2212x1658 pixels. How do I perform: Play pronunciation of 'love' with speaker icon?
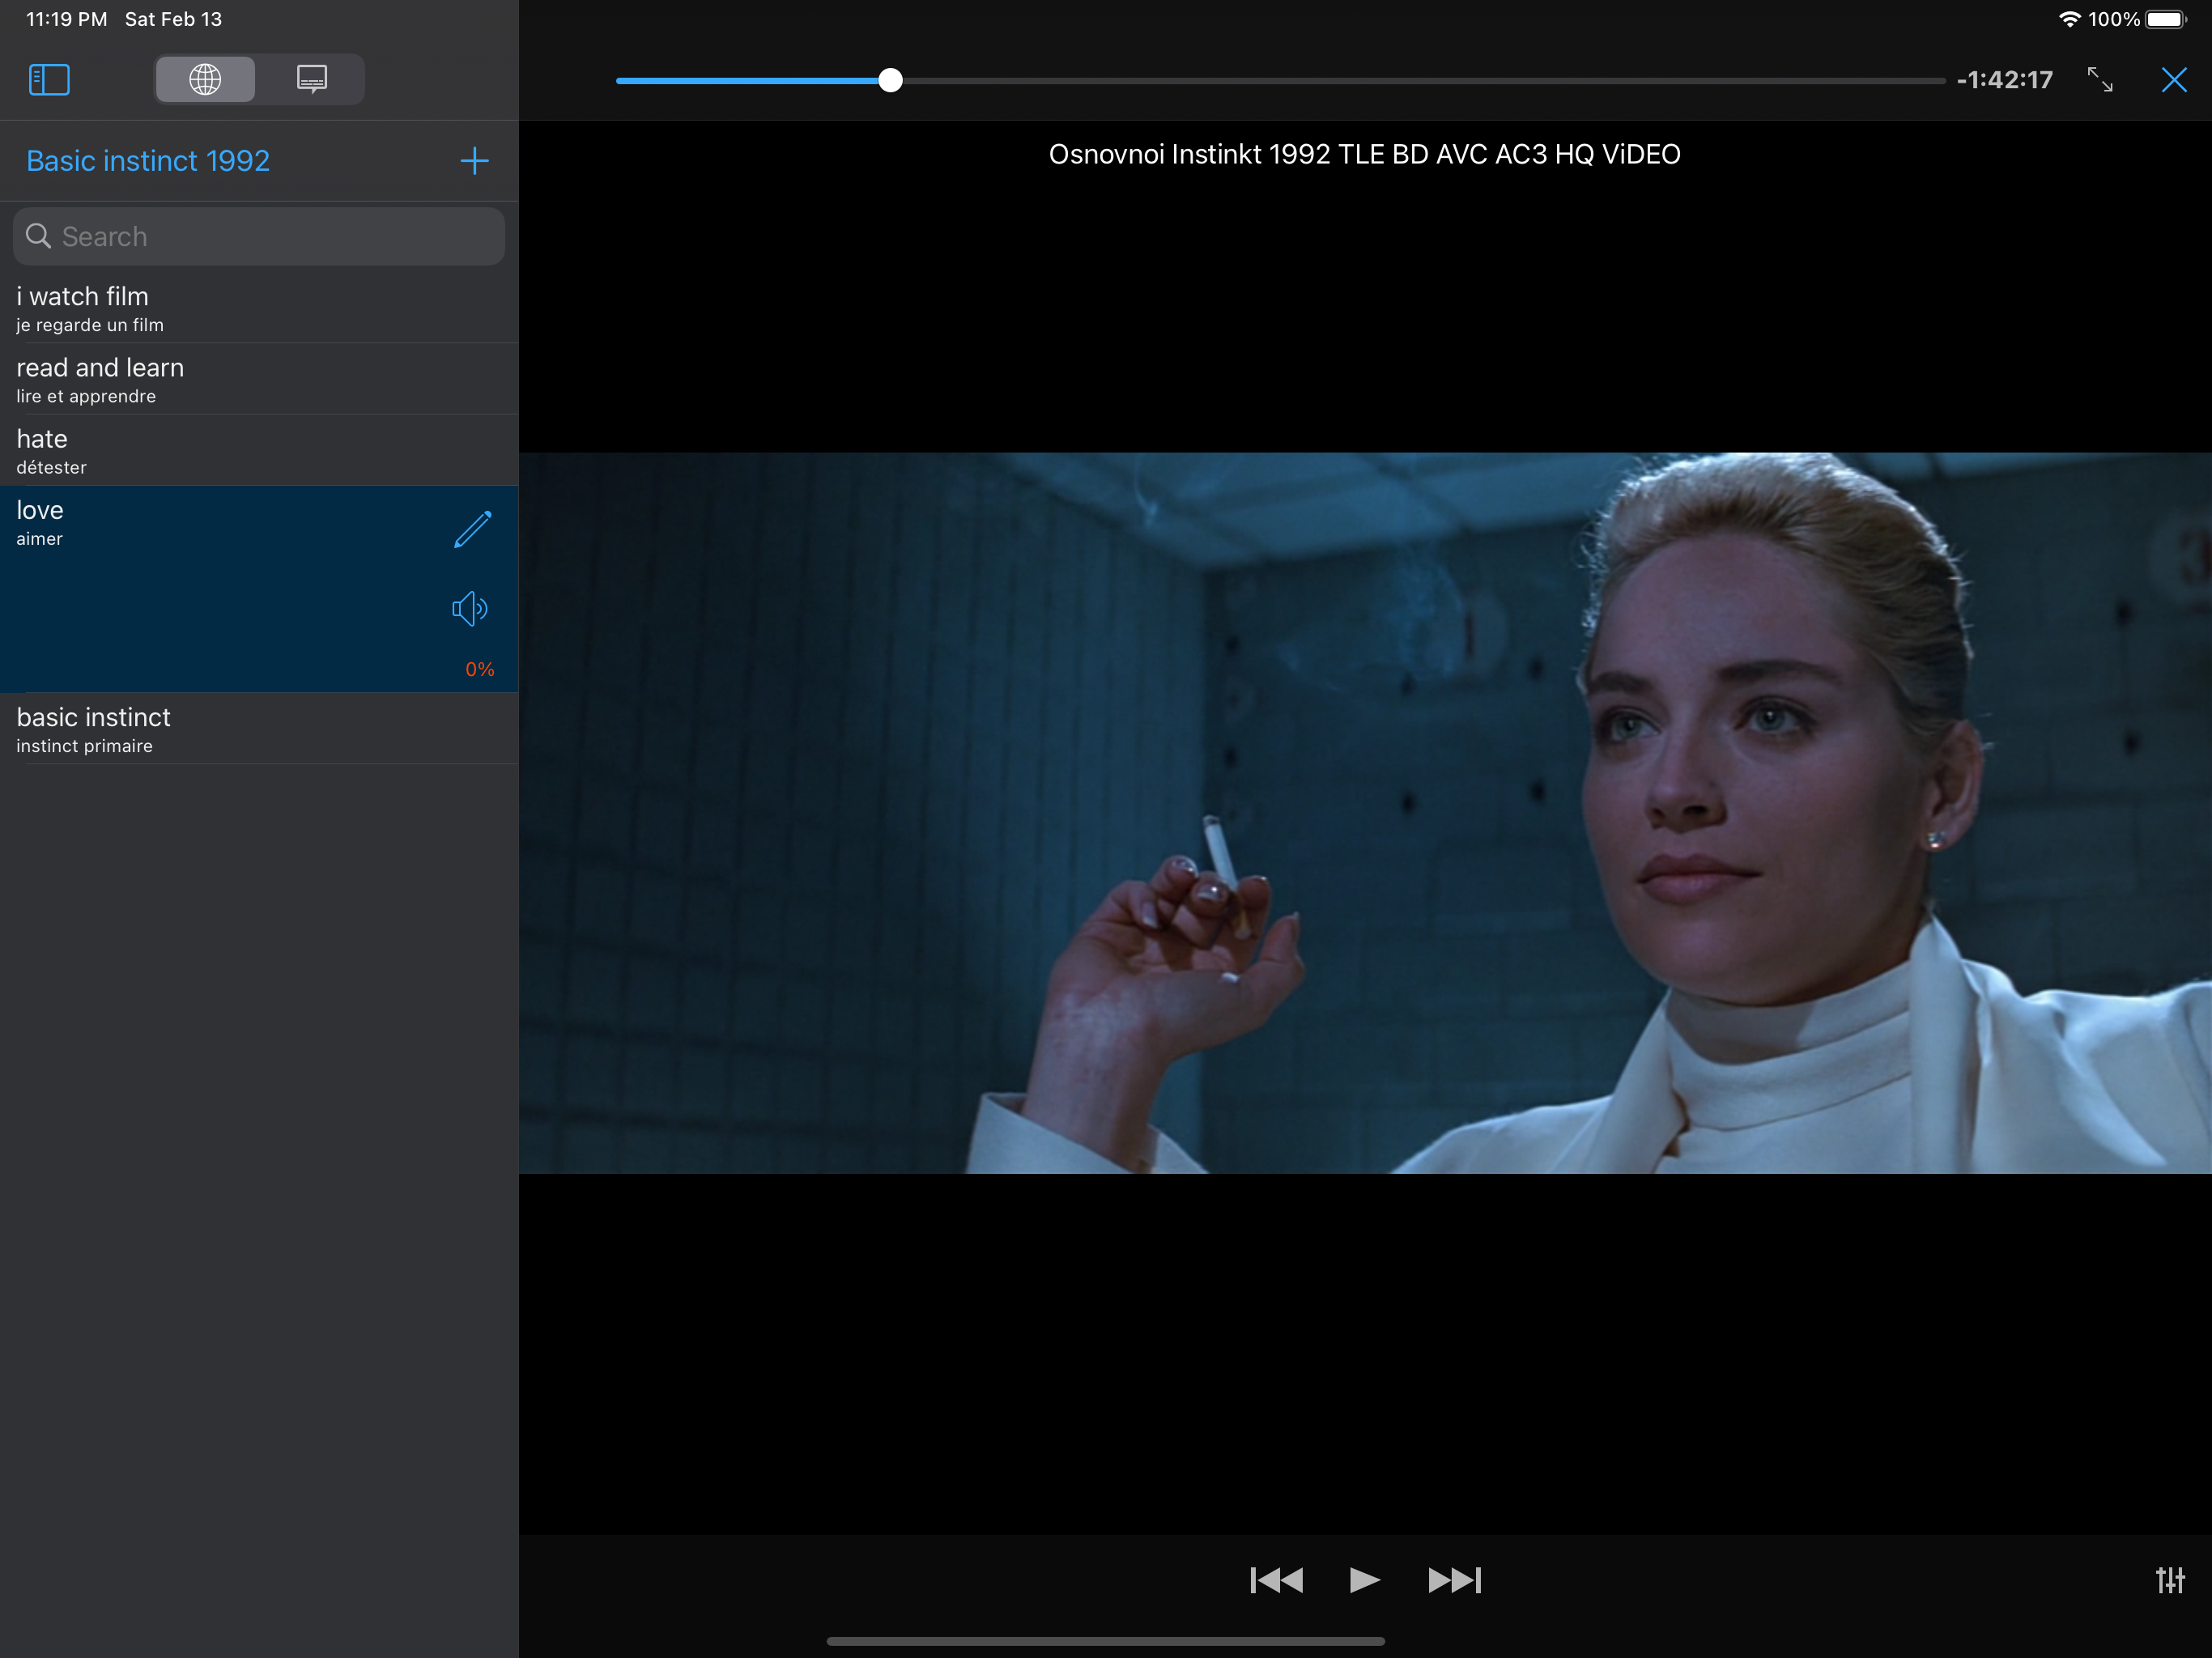(469, 608)
